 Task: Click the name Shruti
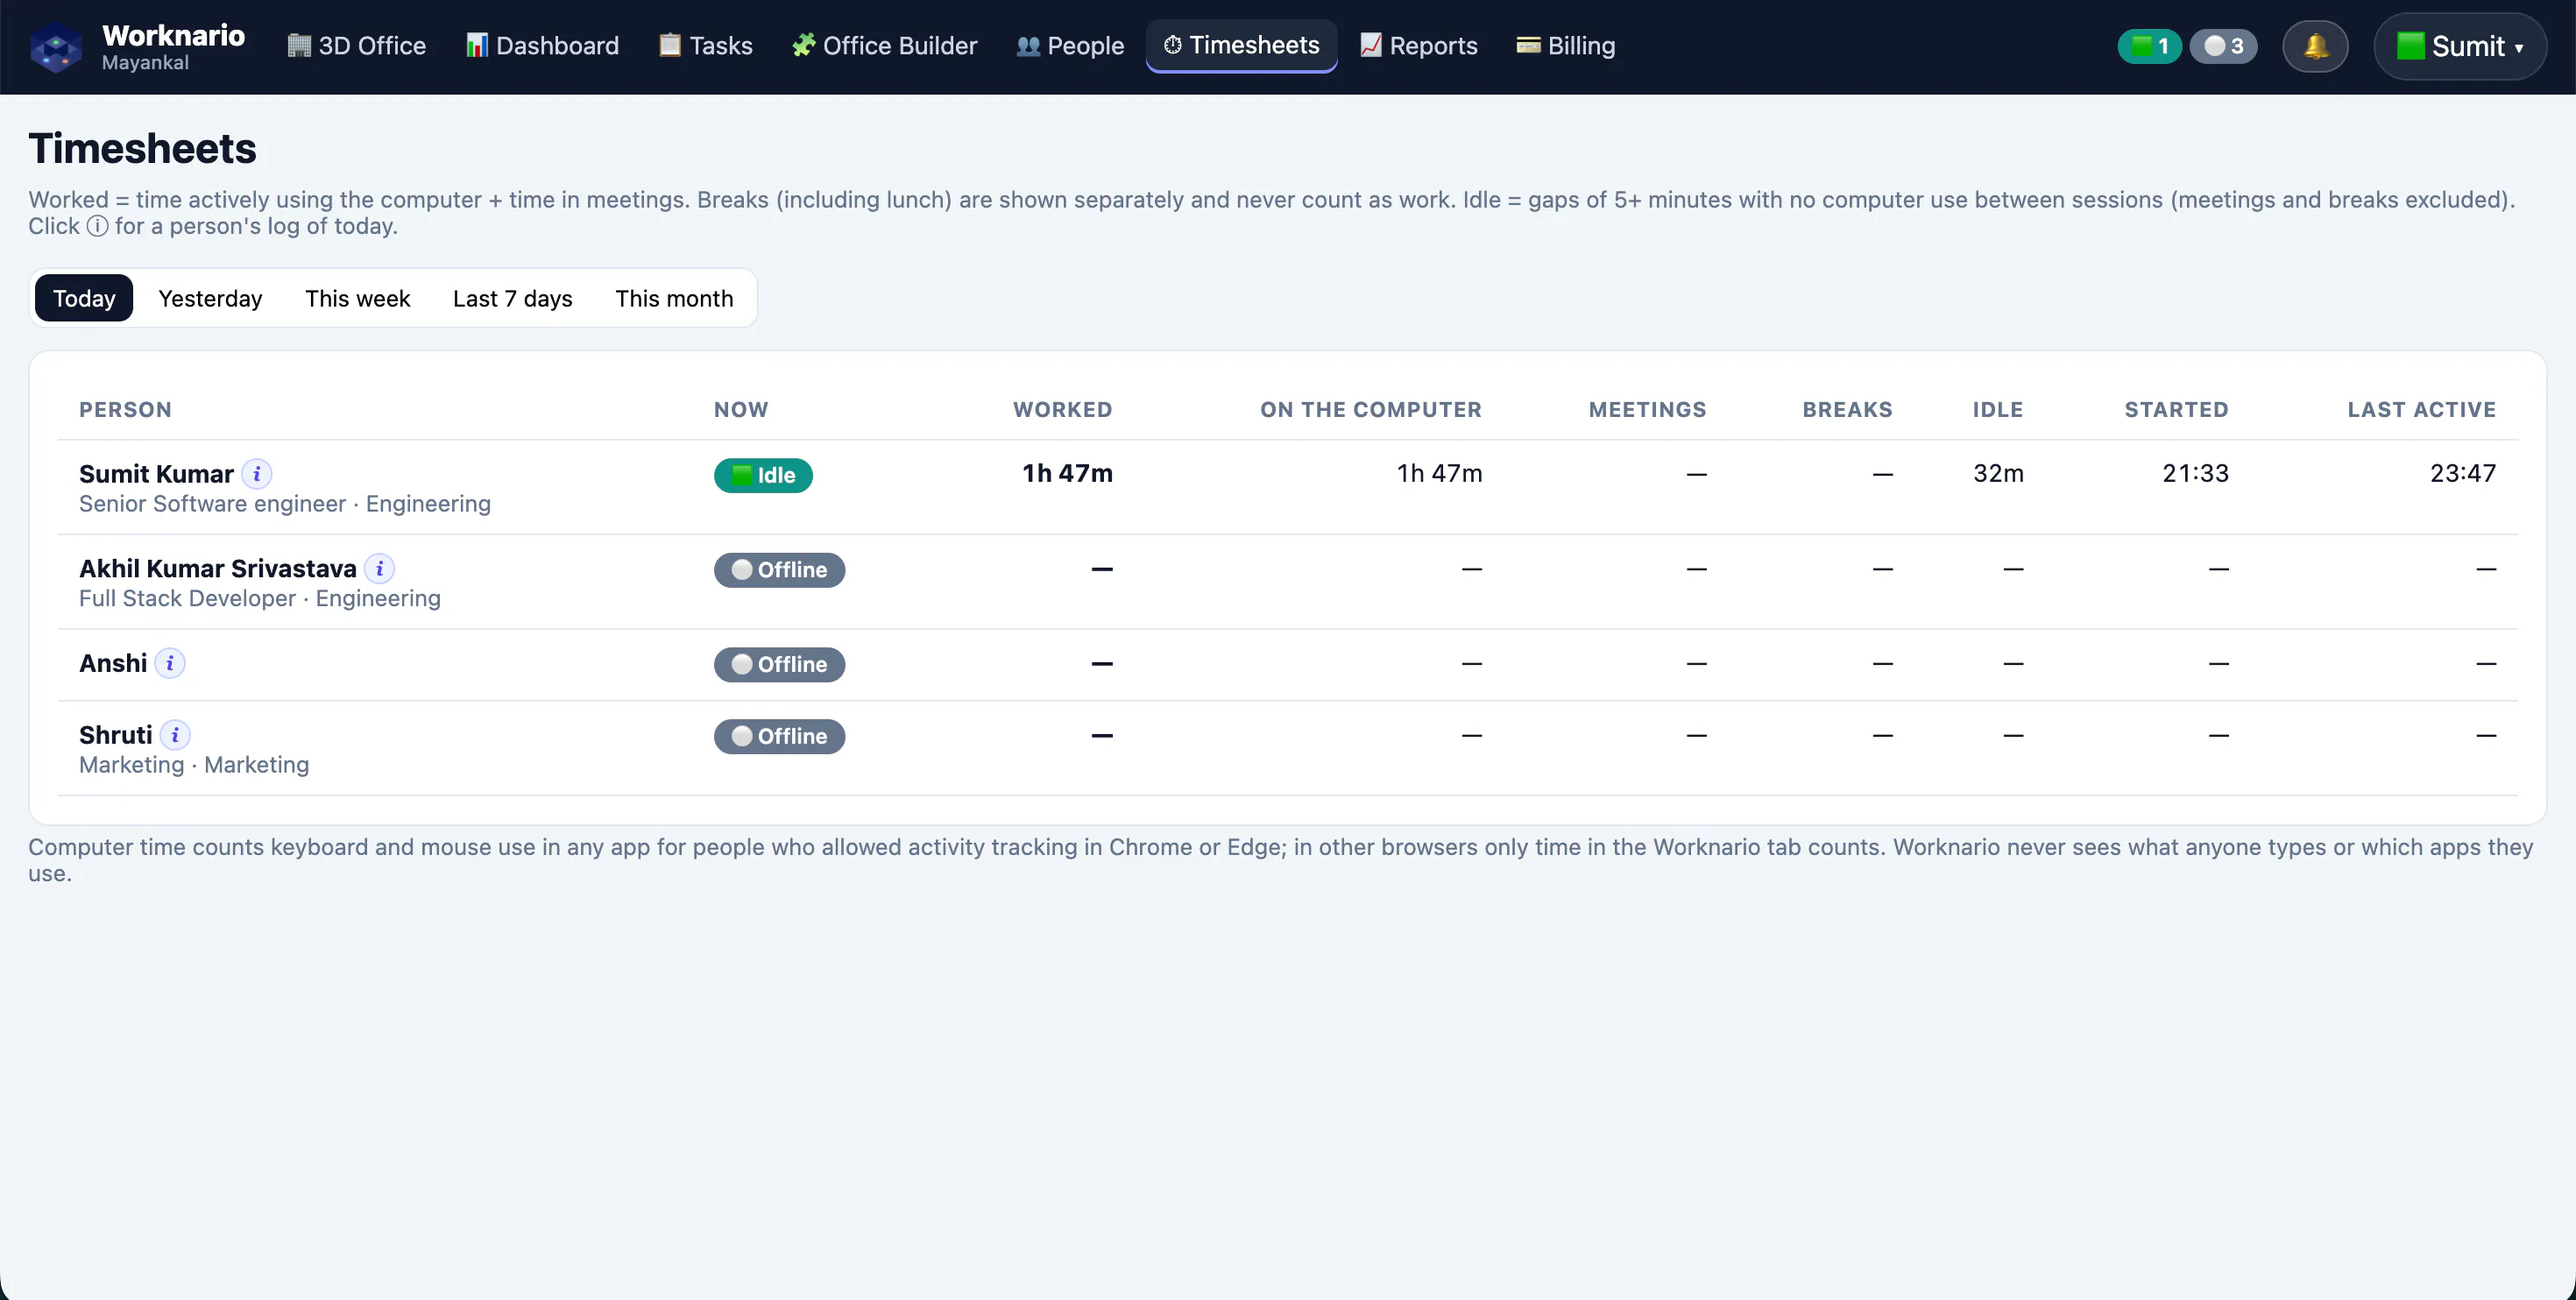116,735
